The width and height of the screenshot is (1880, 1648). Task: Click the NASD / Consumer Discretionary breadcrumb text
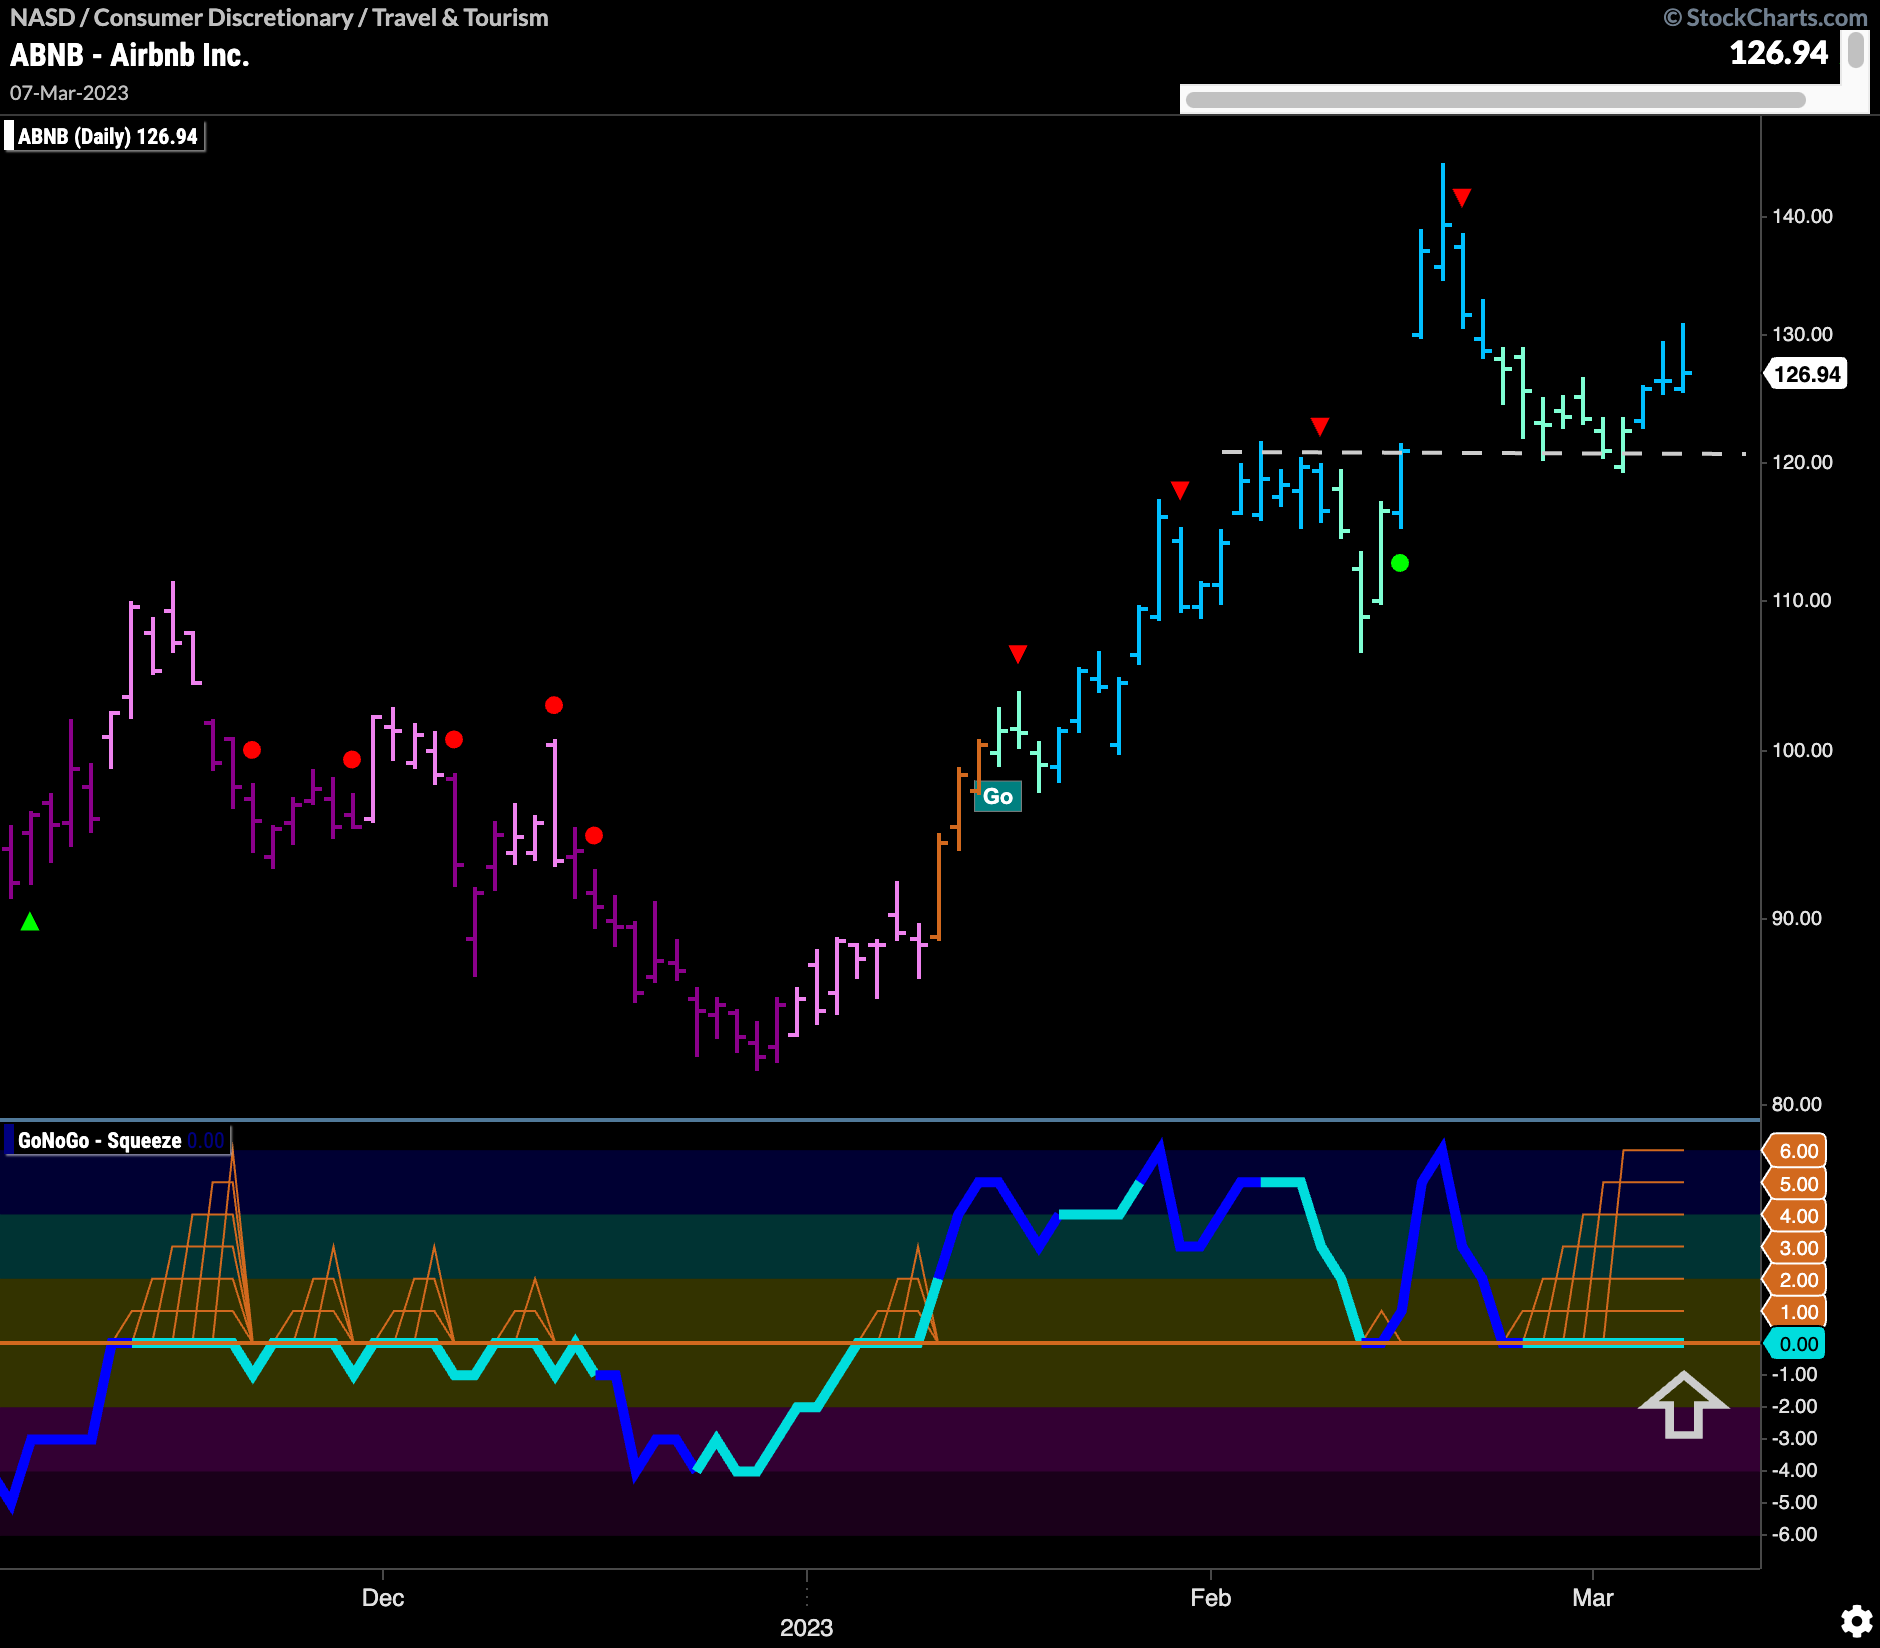point(279,17)
